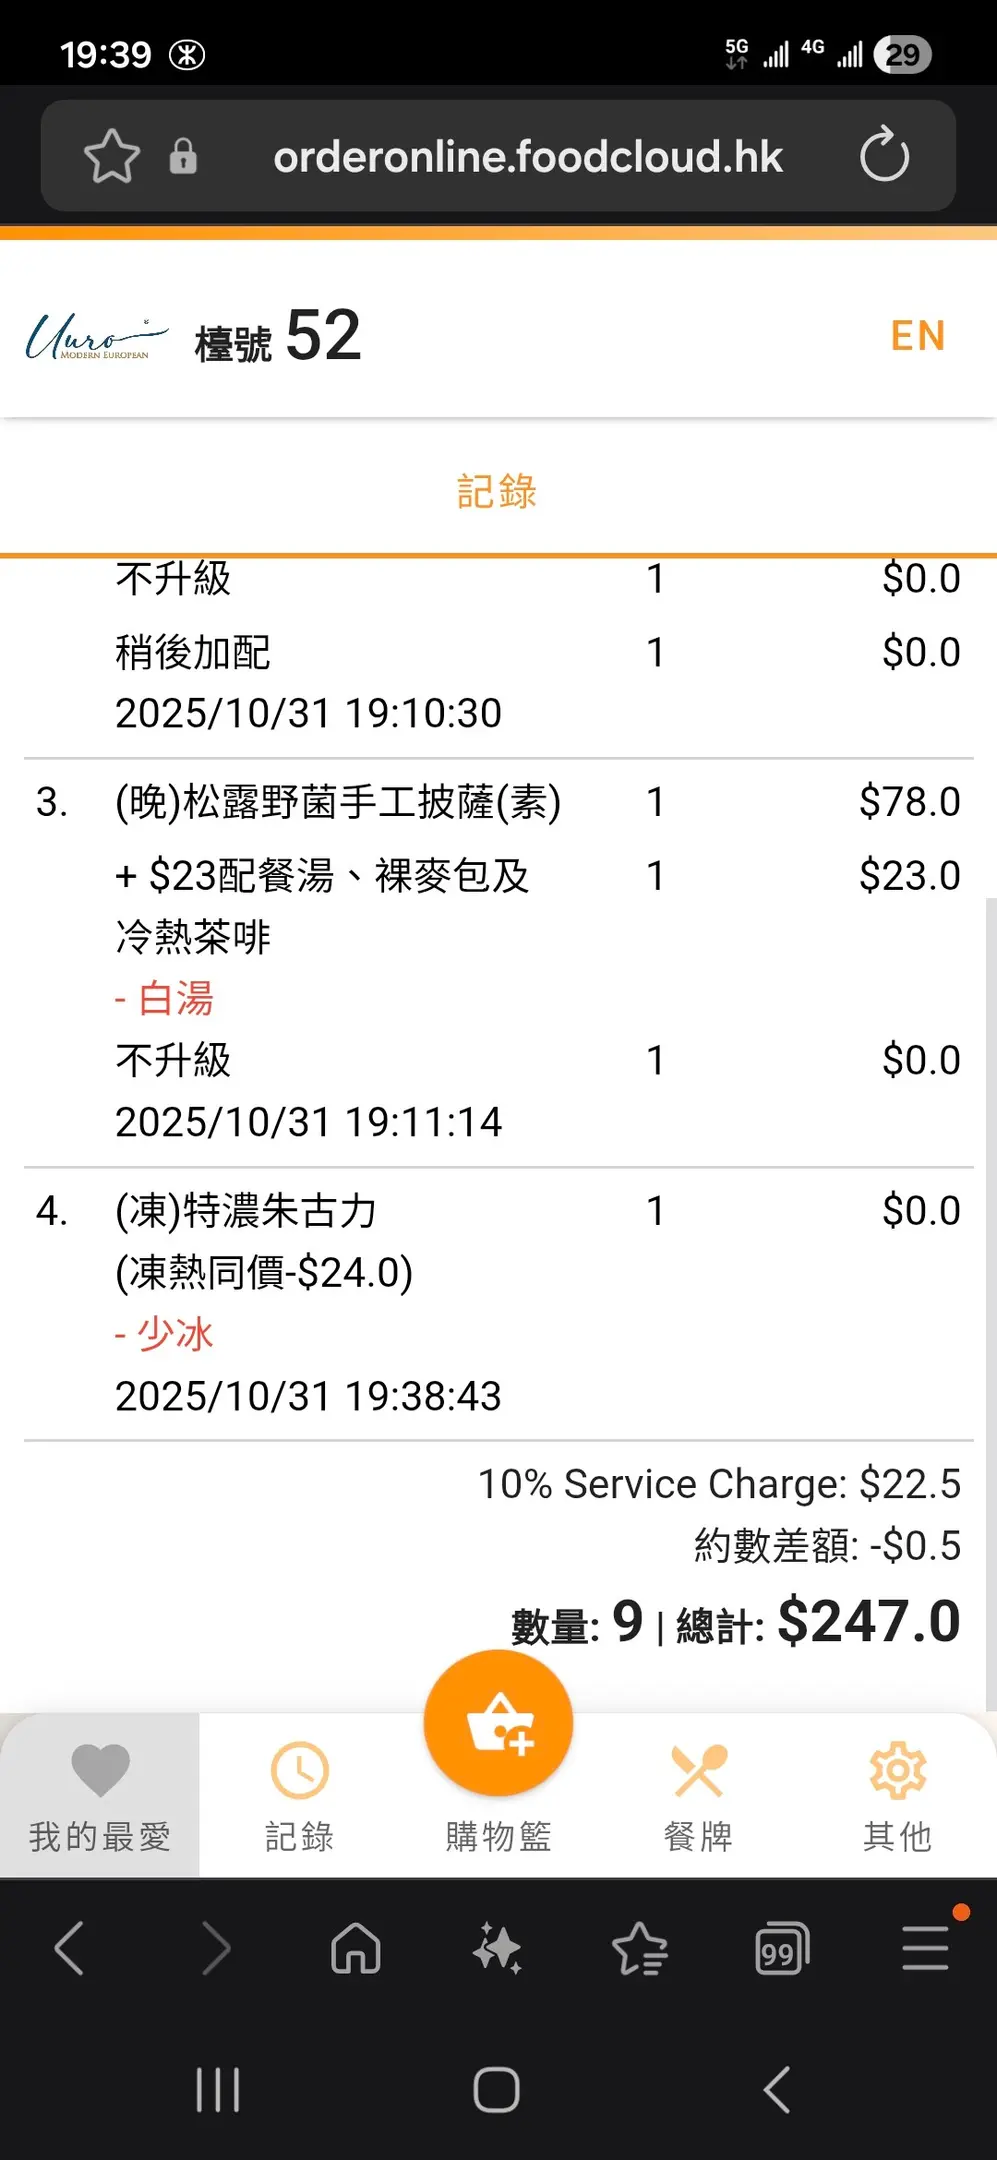Open browser AI sparkle assistant icon
The width and height of the screenshot is (997, 2160).
pyautogui.click(x=498, y=1948)
